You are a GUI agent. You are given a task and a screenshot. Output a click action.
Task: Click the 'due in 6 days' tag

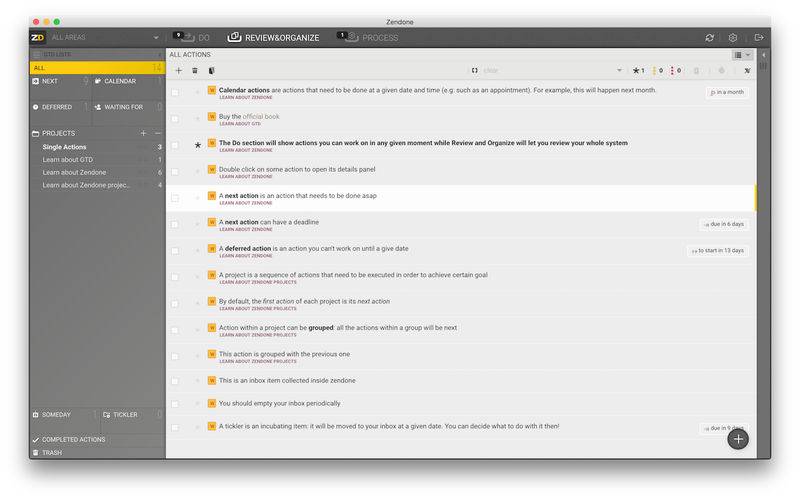[723, 224]
